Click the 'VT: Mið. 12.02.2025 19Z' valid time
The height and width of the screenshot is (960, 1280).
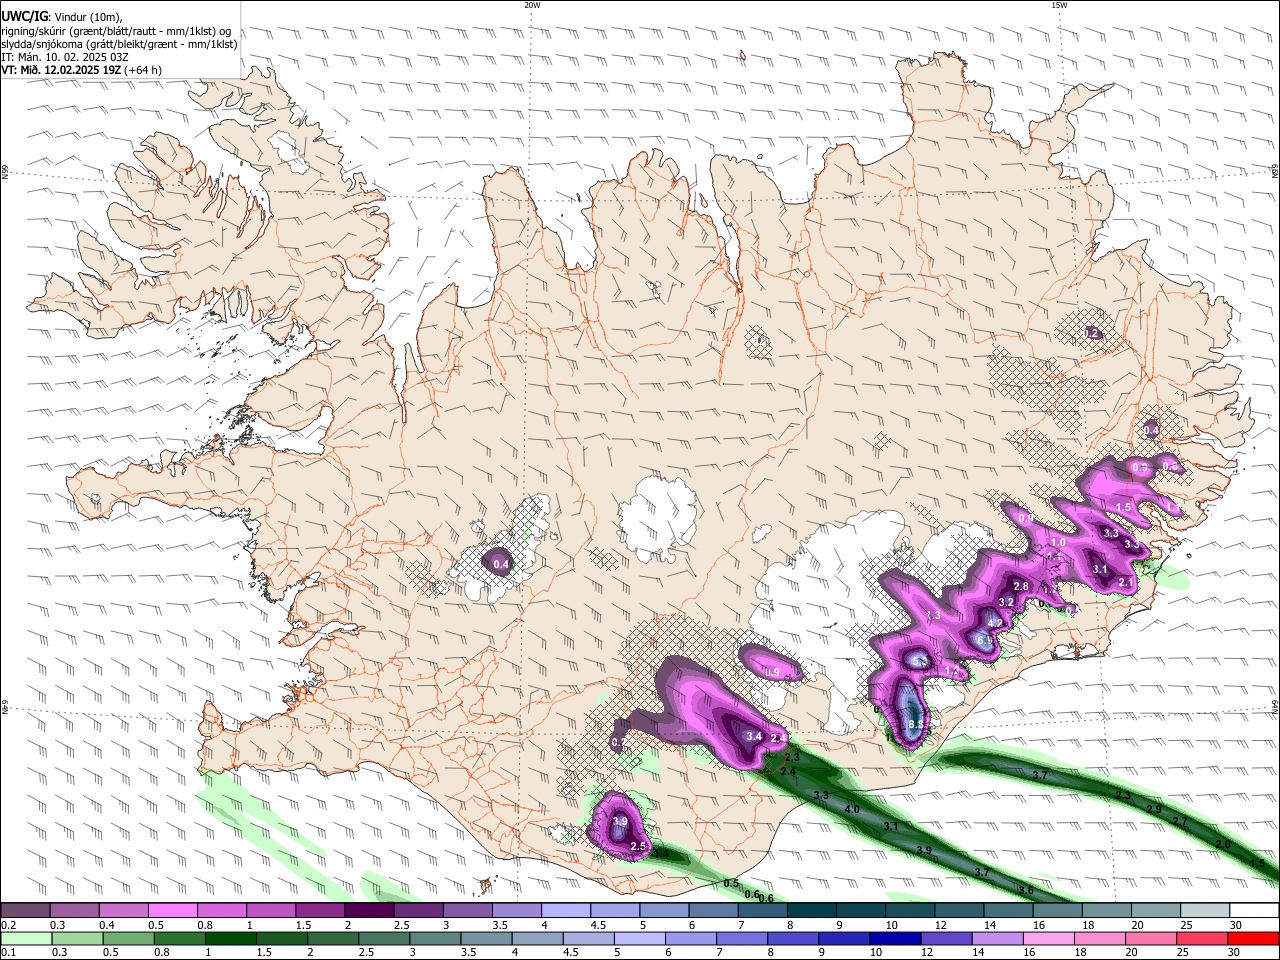[61, 70]
